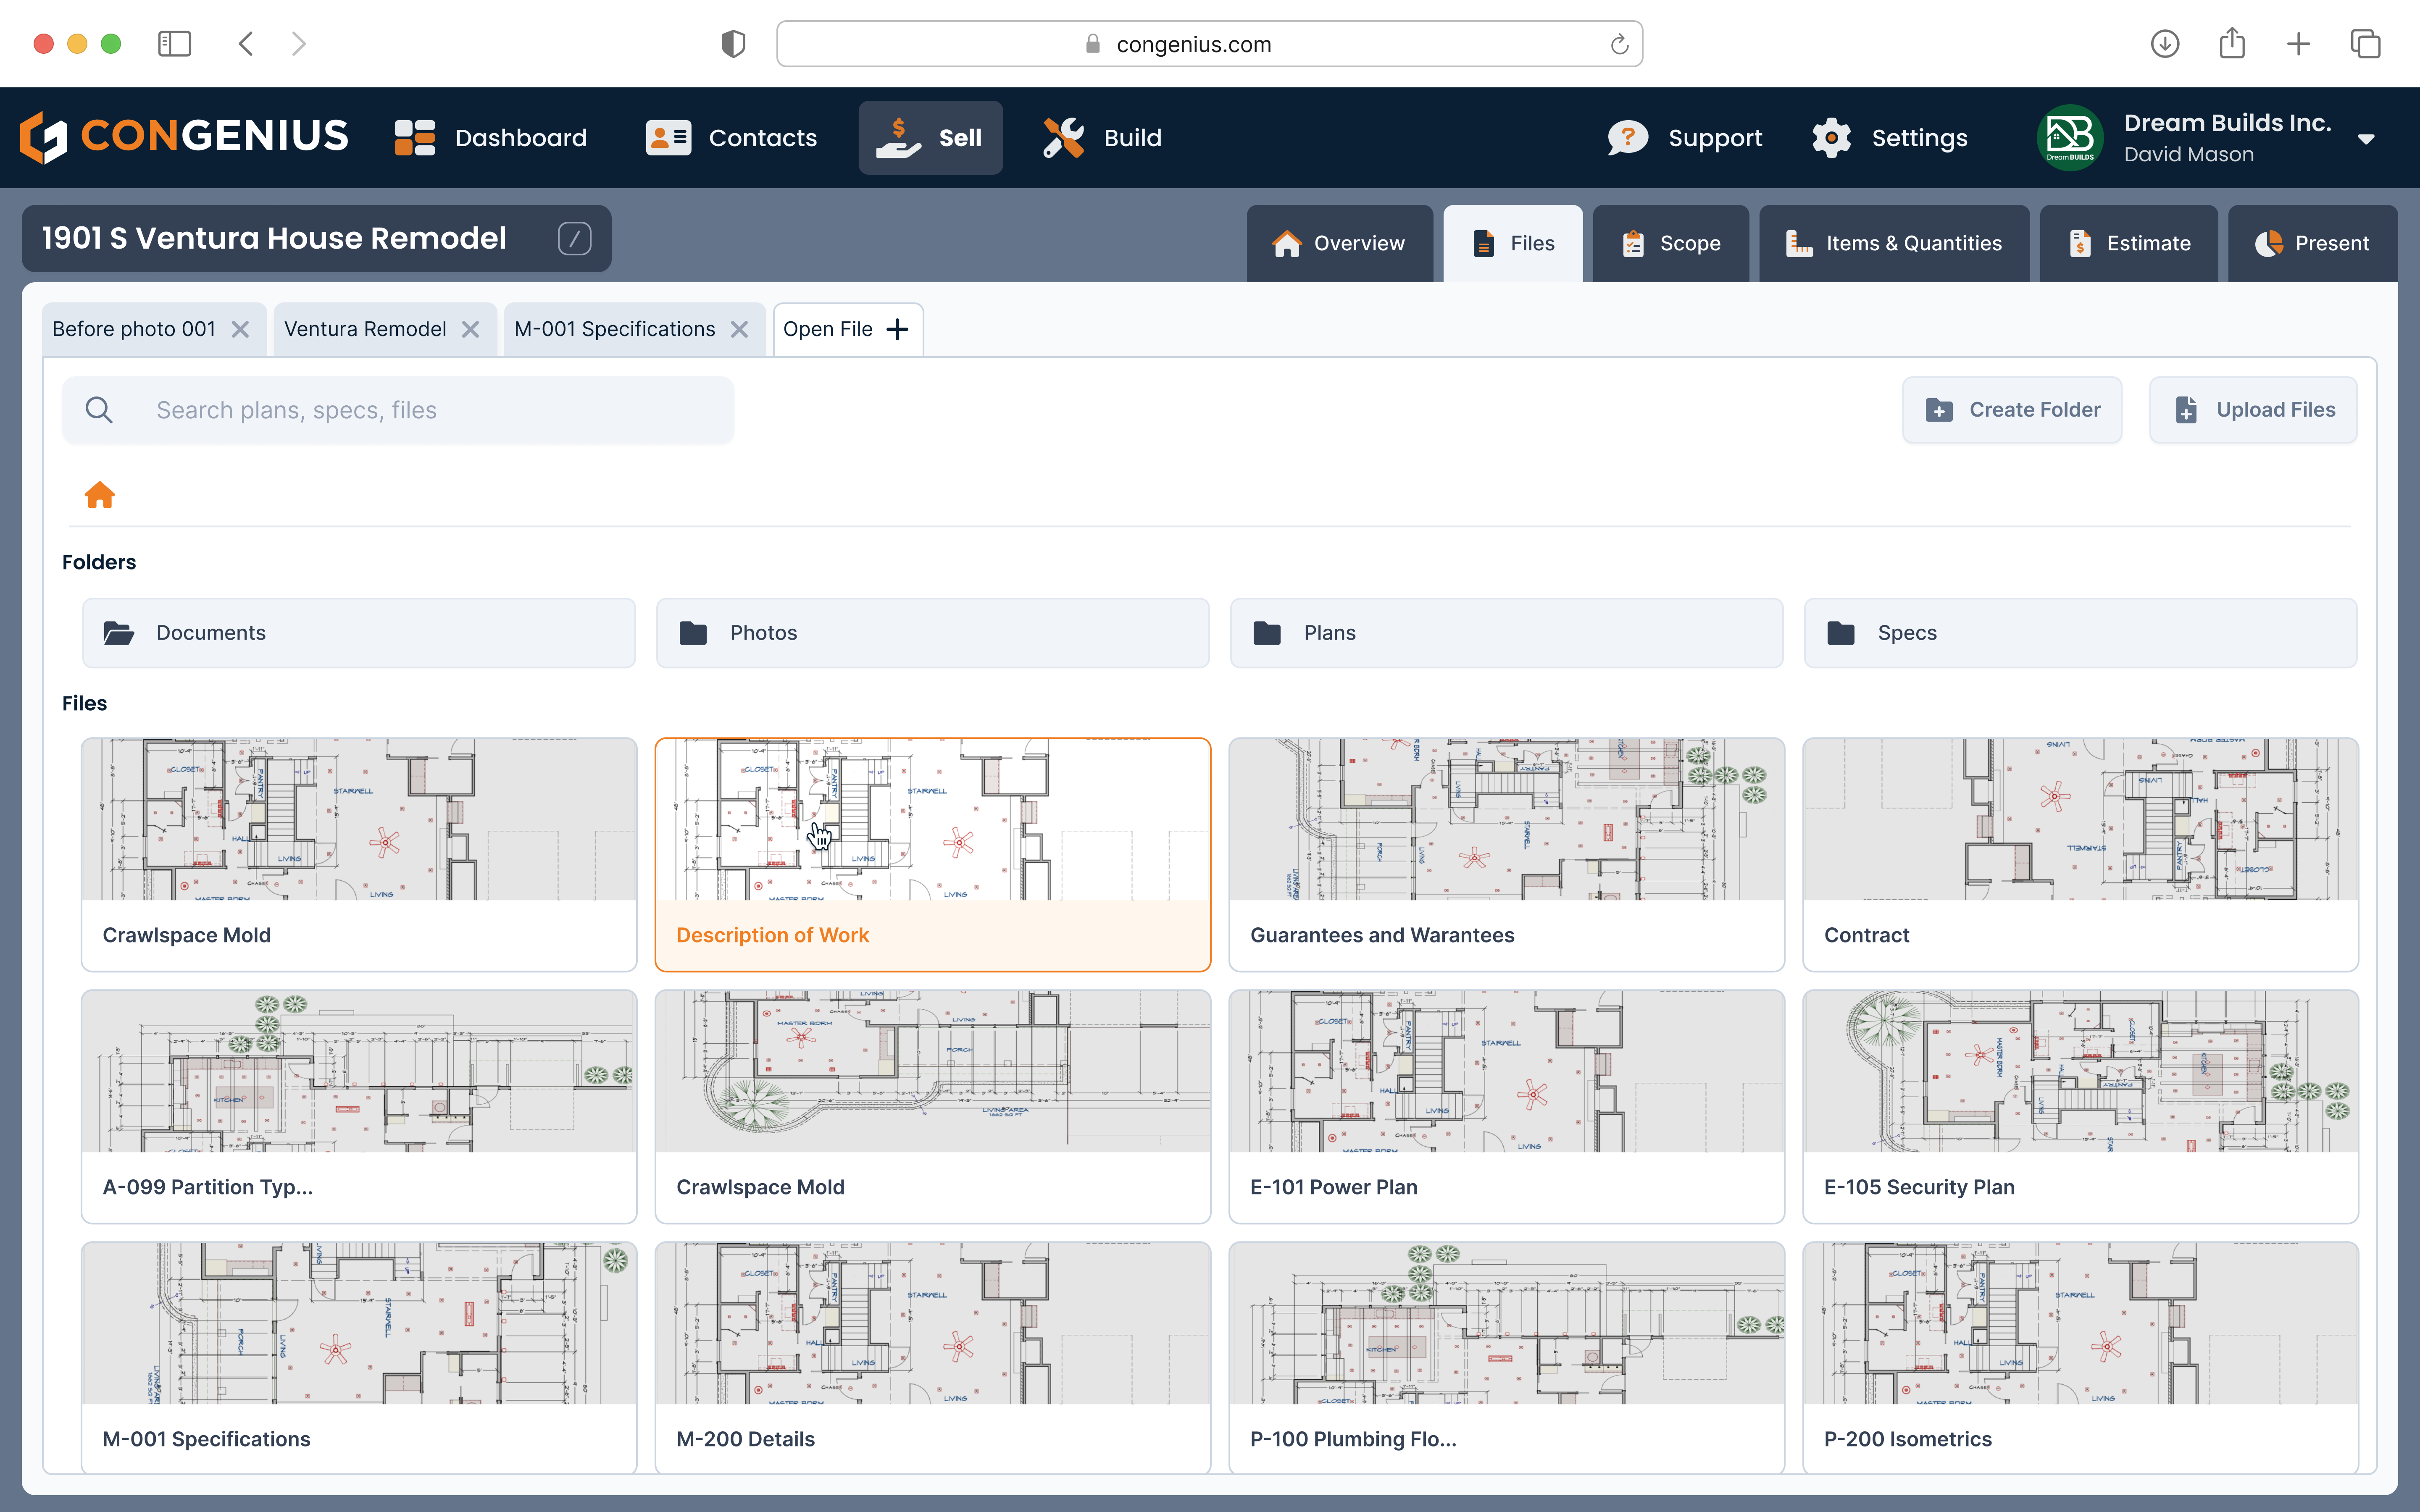2420x1512 pixels.
Task: Click the congenius.com address bar
Action: (x=1209, y=44)
